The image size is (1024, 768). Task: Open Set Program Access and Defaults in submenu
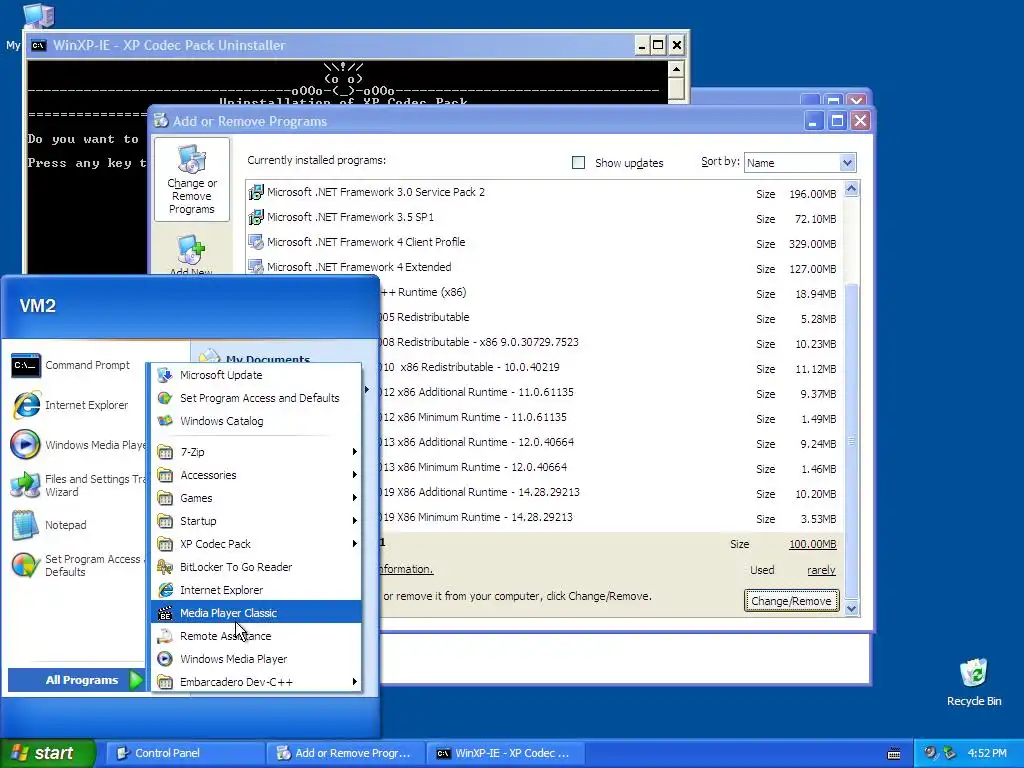256,398
